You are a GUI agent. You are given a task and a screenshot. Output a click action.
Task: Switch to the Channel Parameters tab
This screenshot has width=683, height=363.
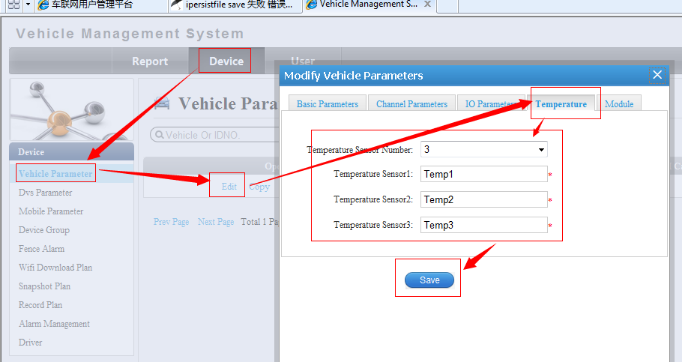click(x=412, y=104)
